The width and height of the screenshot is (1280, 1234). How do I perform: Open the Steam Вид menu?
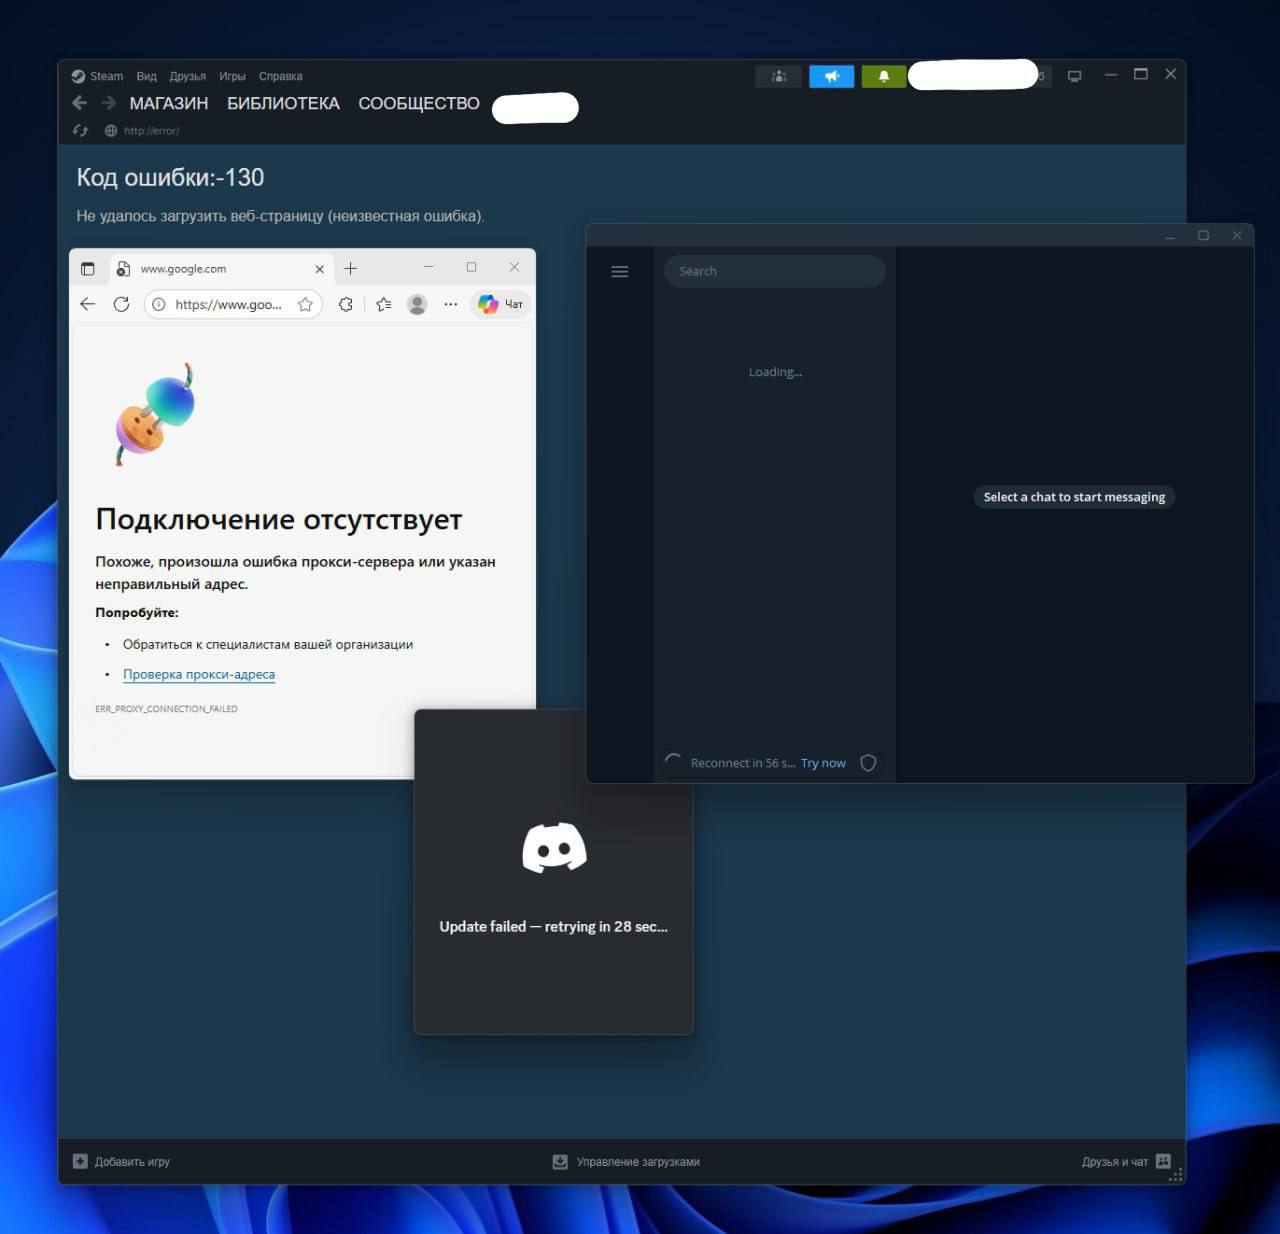click(x=146, y=76)
